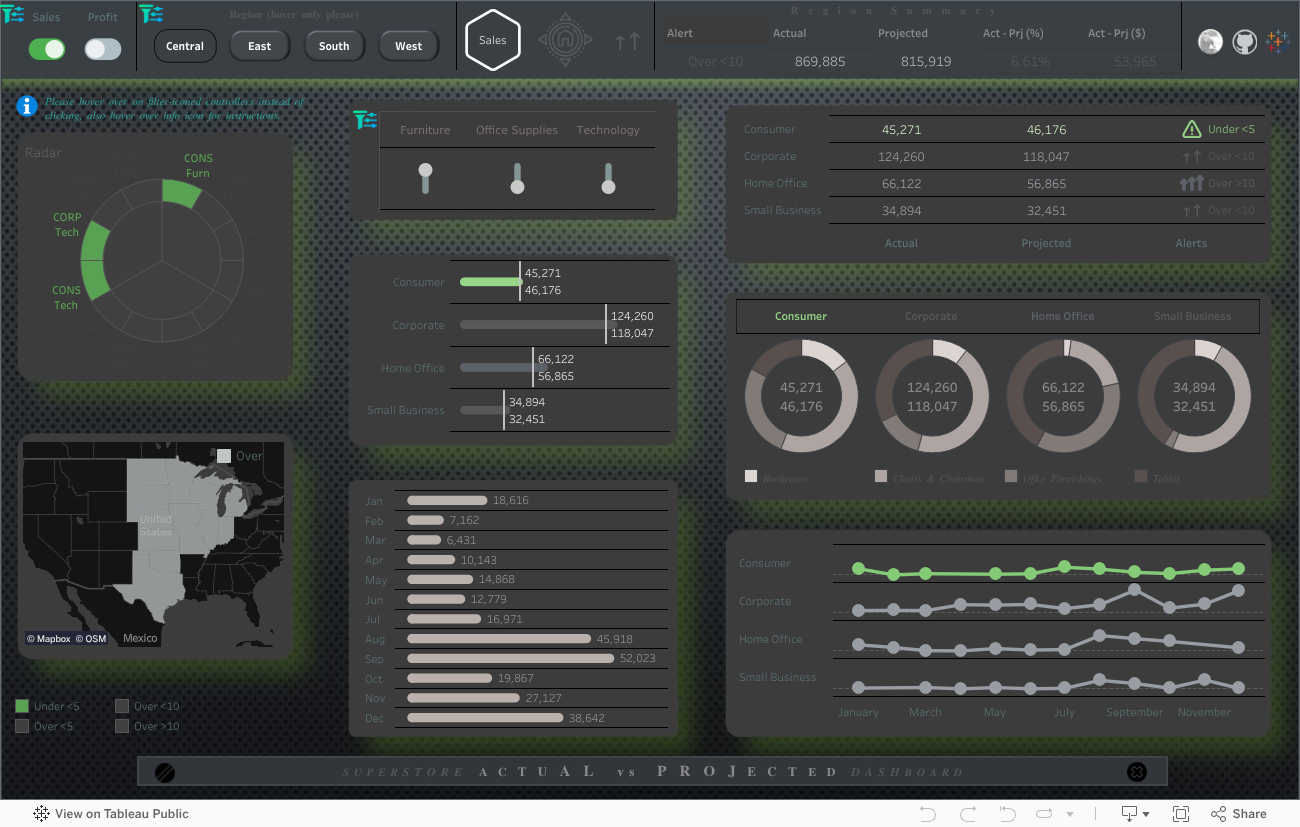Select the Corporate tab above donut charts

pos(931,316)
